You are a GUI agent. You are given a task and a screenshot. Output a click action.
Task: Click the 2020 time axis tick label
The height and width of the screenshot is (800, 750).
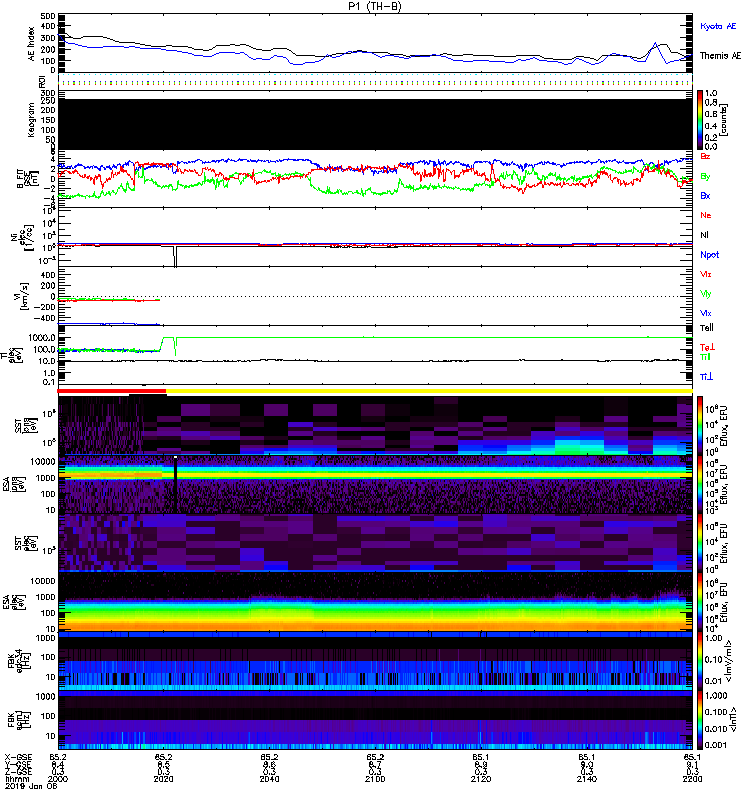tap(163, 779)
